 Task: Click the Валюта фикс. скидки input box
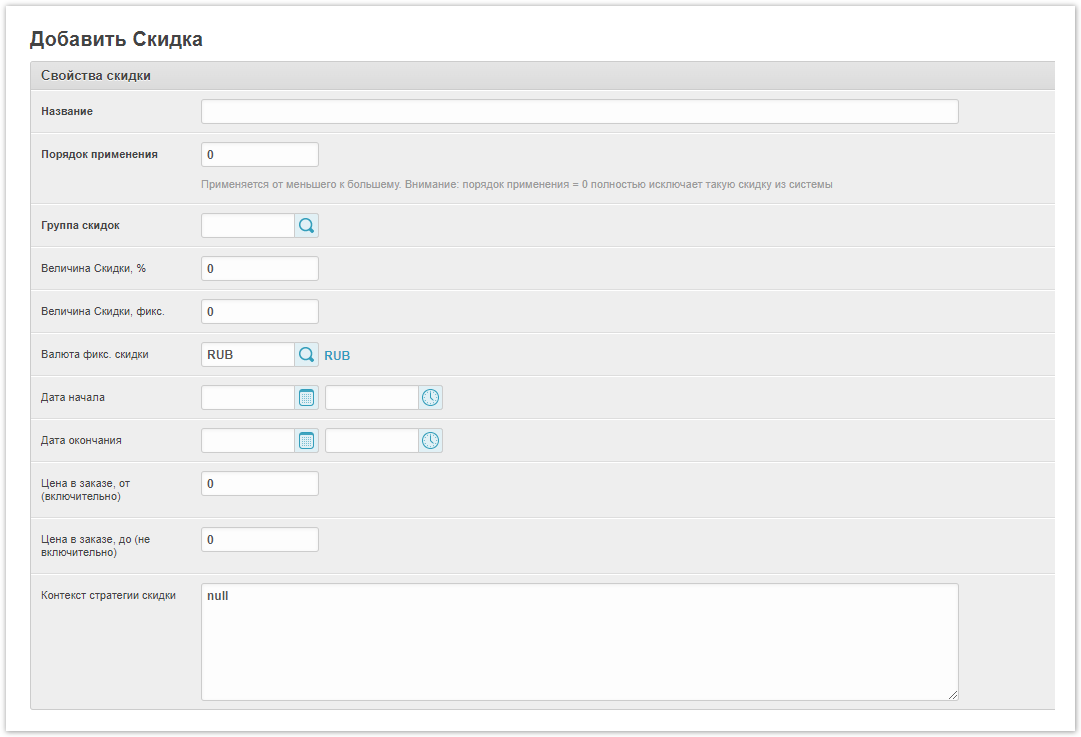[x=247, y=355]
